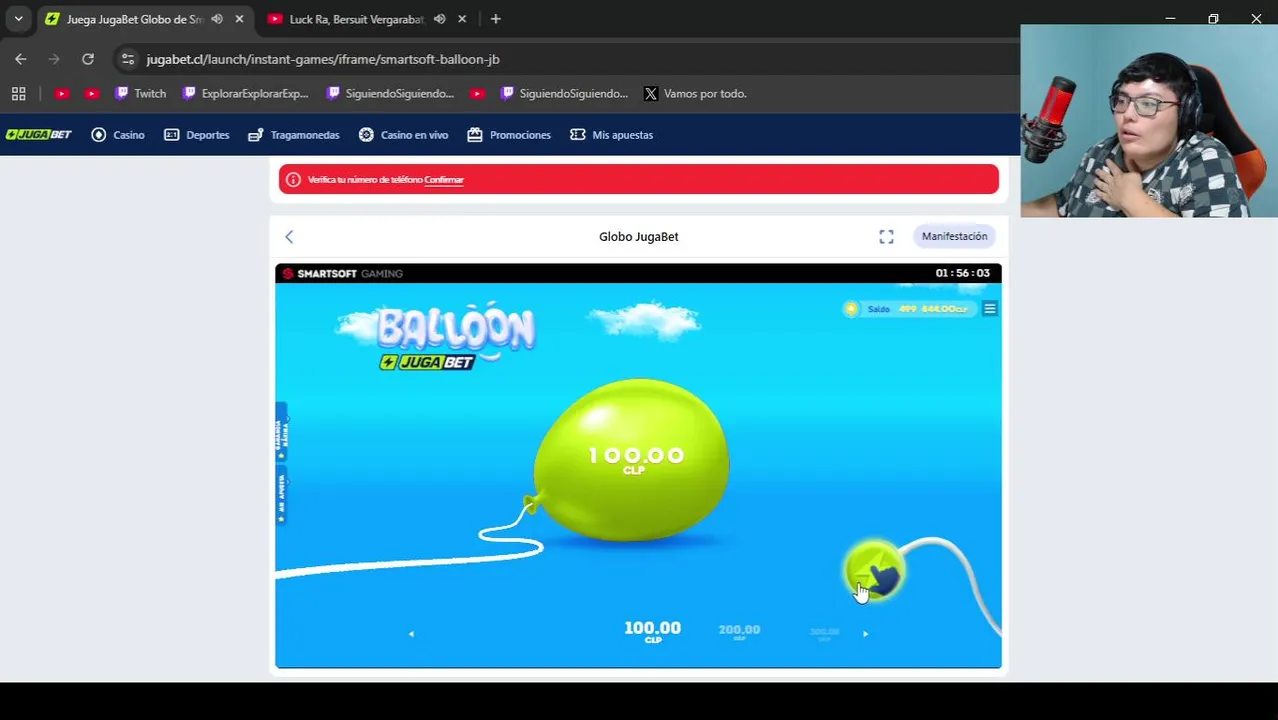Mute the JugaBet tab audio
The width and height of the screenshot is (1278, 720).
pyautogui.click(x=217, y=19)
